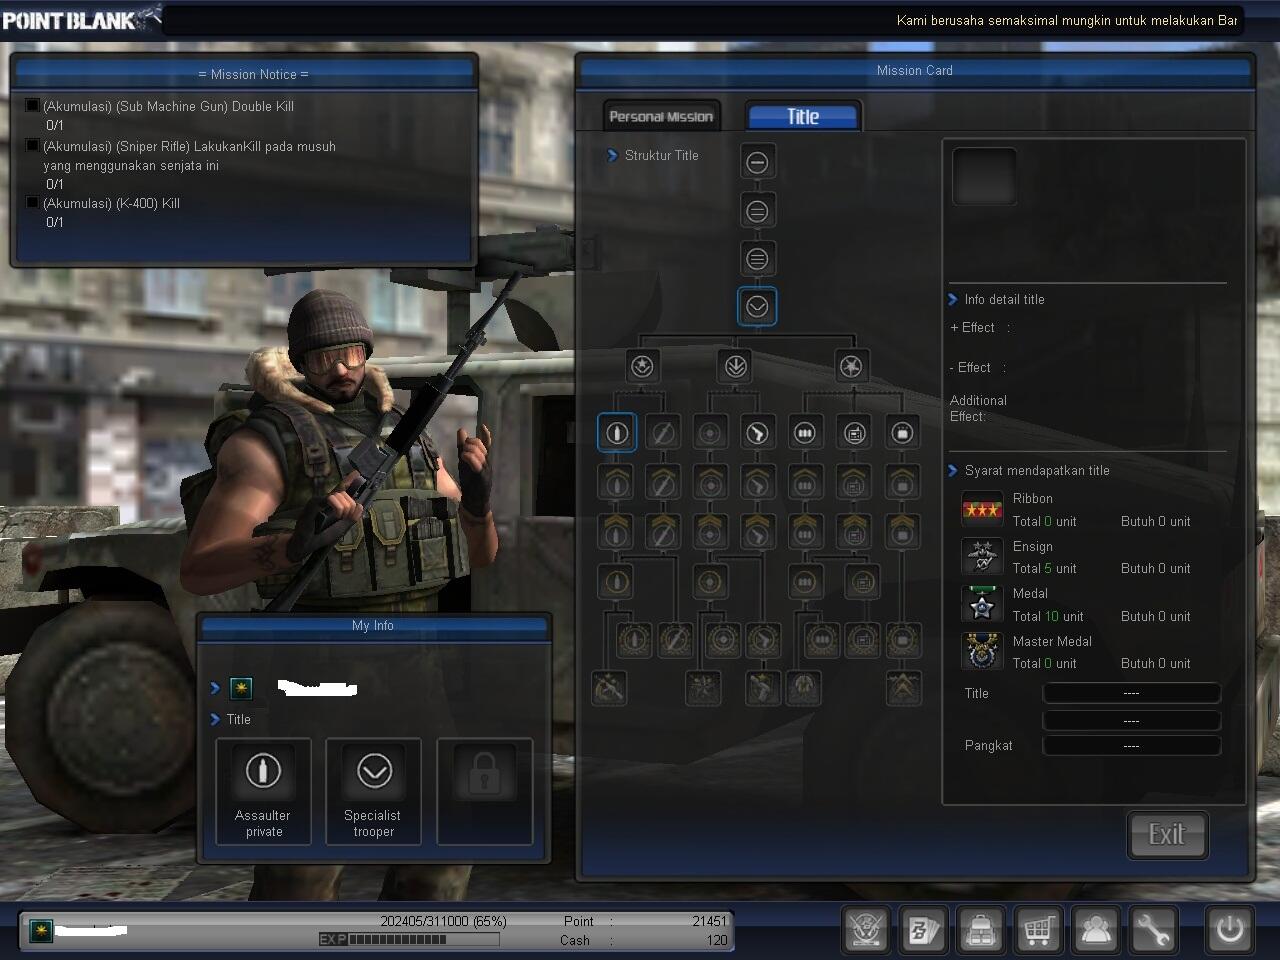
Task: Click the power exit-game icon
Action: pyautogui.click(x=1229, y=930)
